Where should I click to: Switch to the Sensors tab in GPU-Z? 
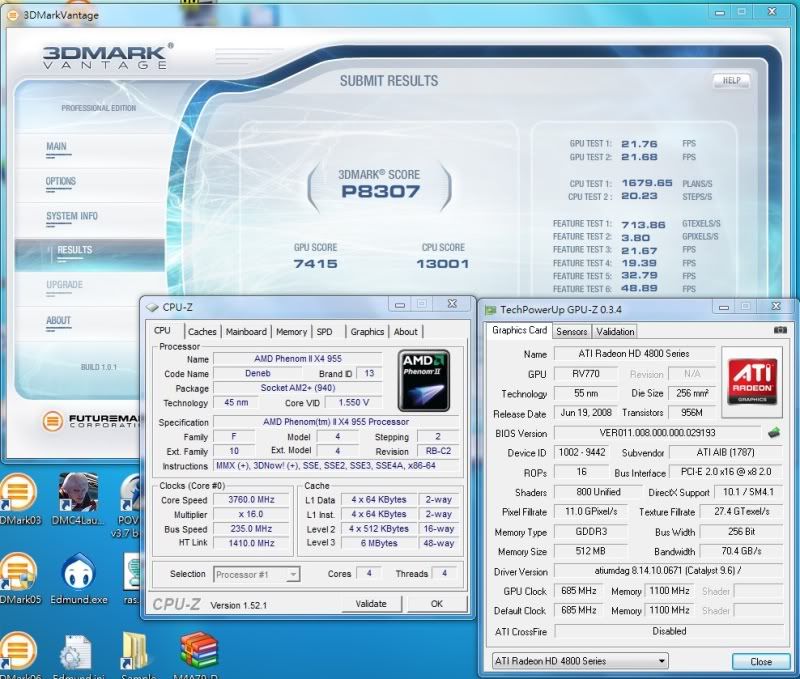coord(571,332)
